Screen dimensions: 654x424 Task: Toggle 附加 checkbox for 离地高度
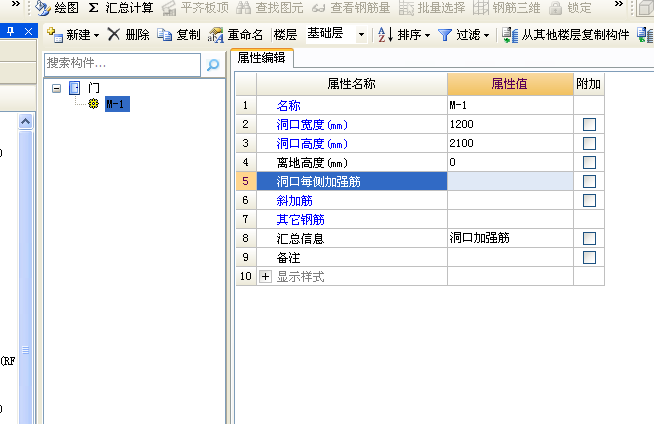pyautogui.click(x=589, y=162)
